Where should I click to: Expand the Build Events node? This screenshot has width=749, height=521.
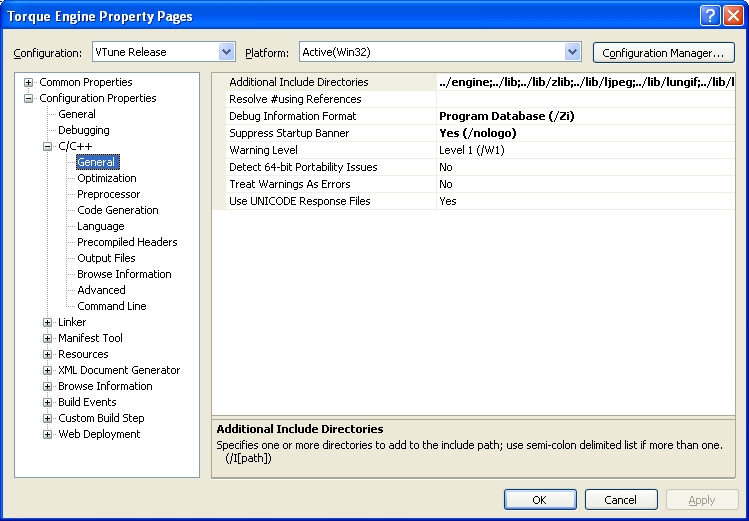48,402
